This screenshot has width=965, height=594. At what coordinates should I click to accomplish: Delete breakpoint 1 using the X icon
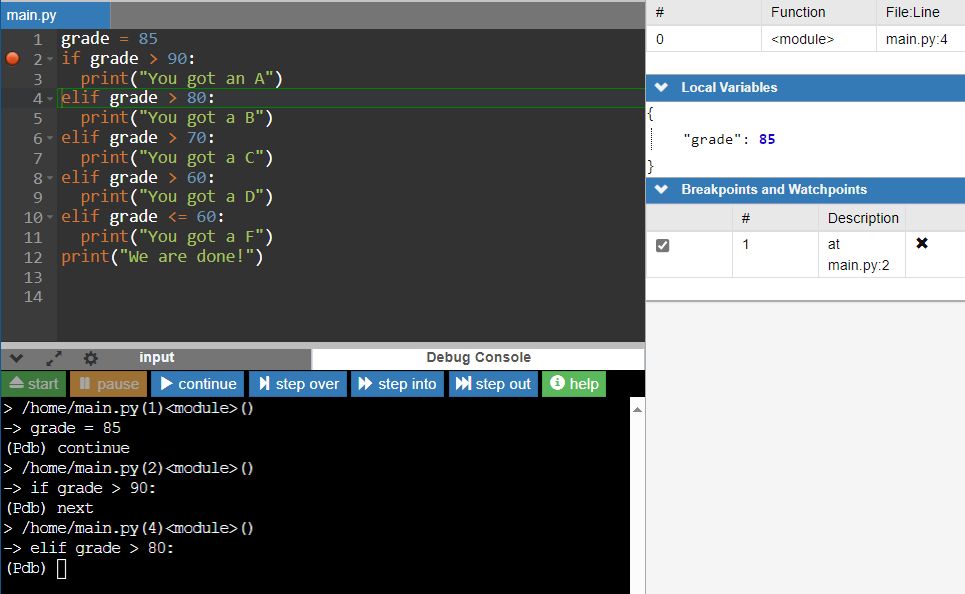[922, 243]
